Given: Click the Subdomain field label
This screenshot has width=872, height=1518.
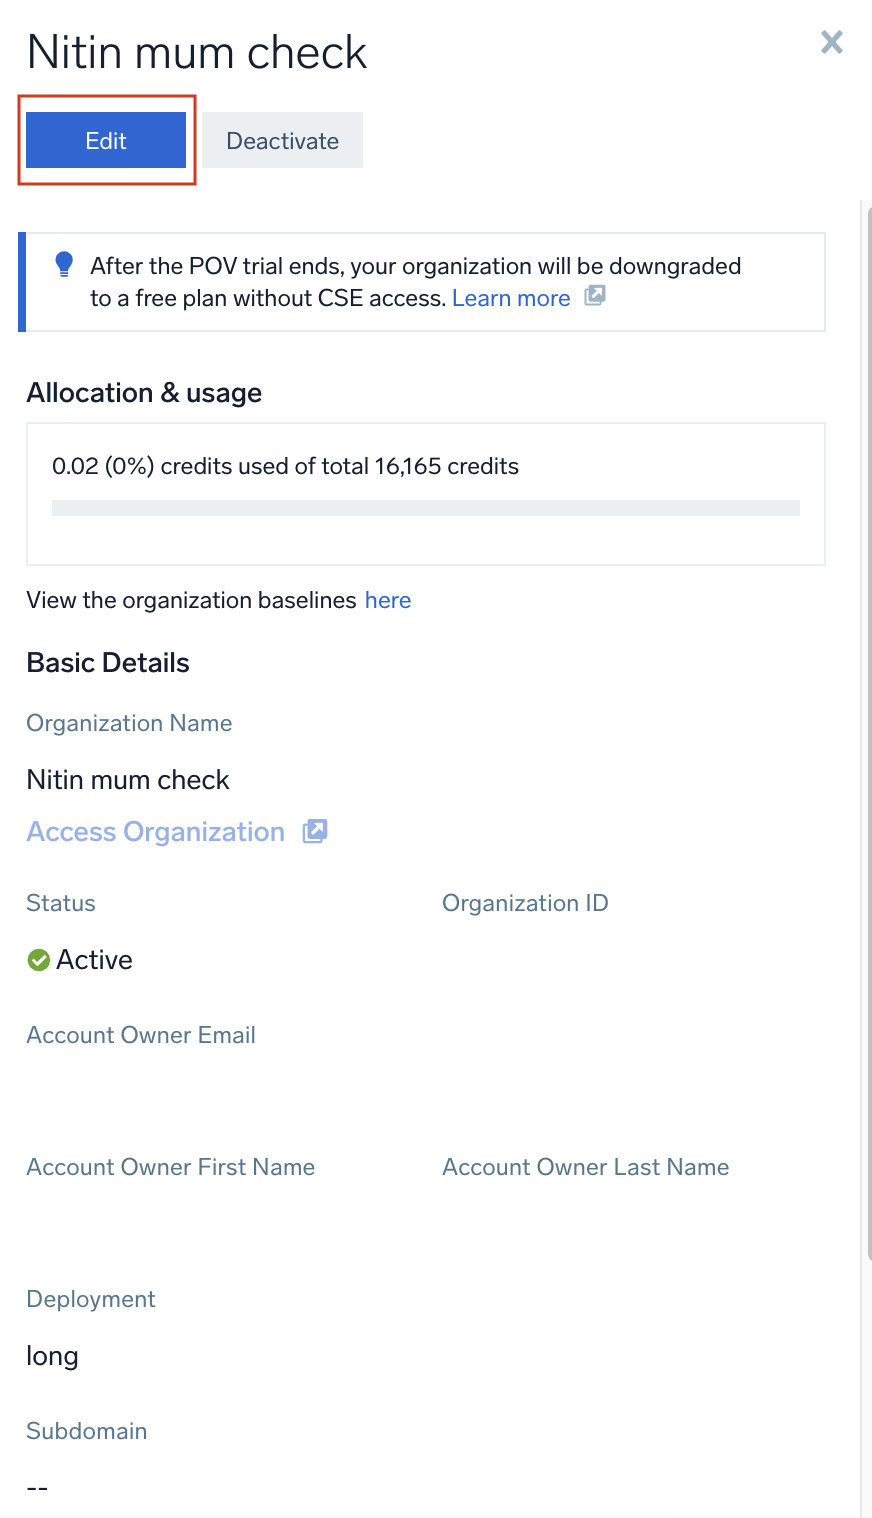Looking at the screenshot, I should 87,1431.
